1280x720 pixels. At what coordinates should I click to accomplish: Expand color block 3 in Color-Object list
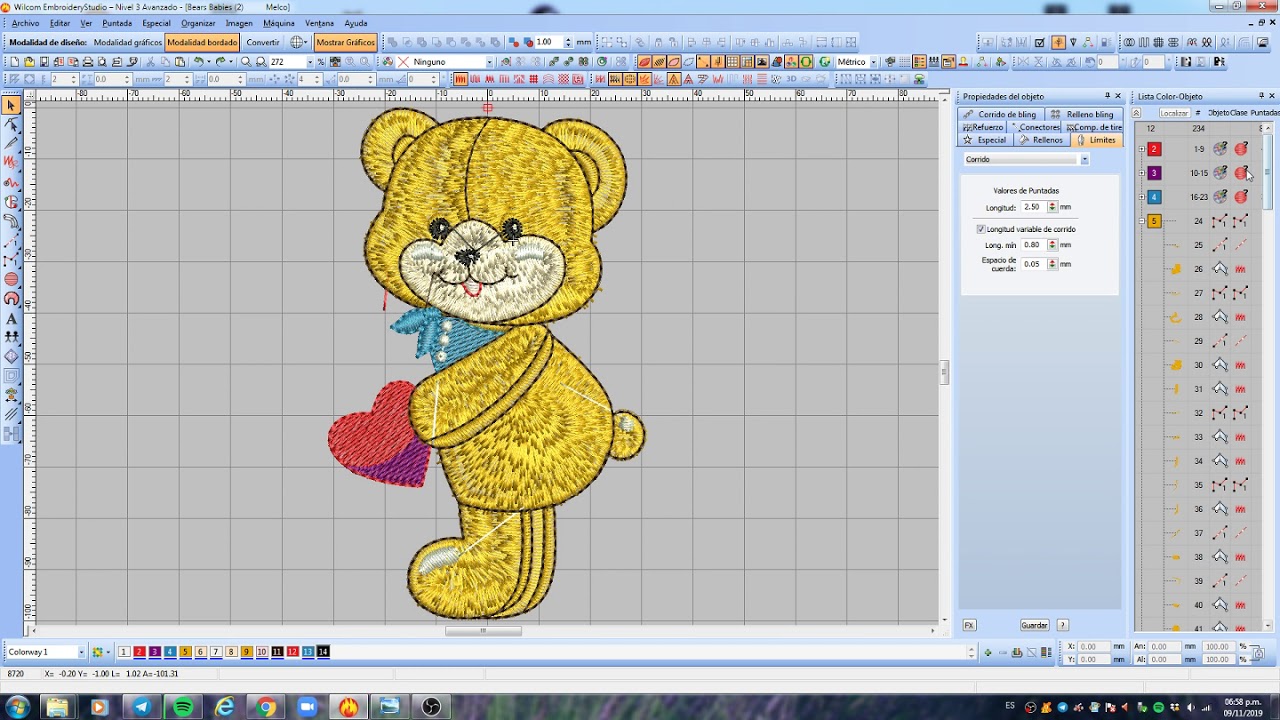(x=1142, y=173)
